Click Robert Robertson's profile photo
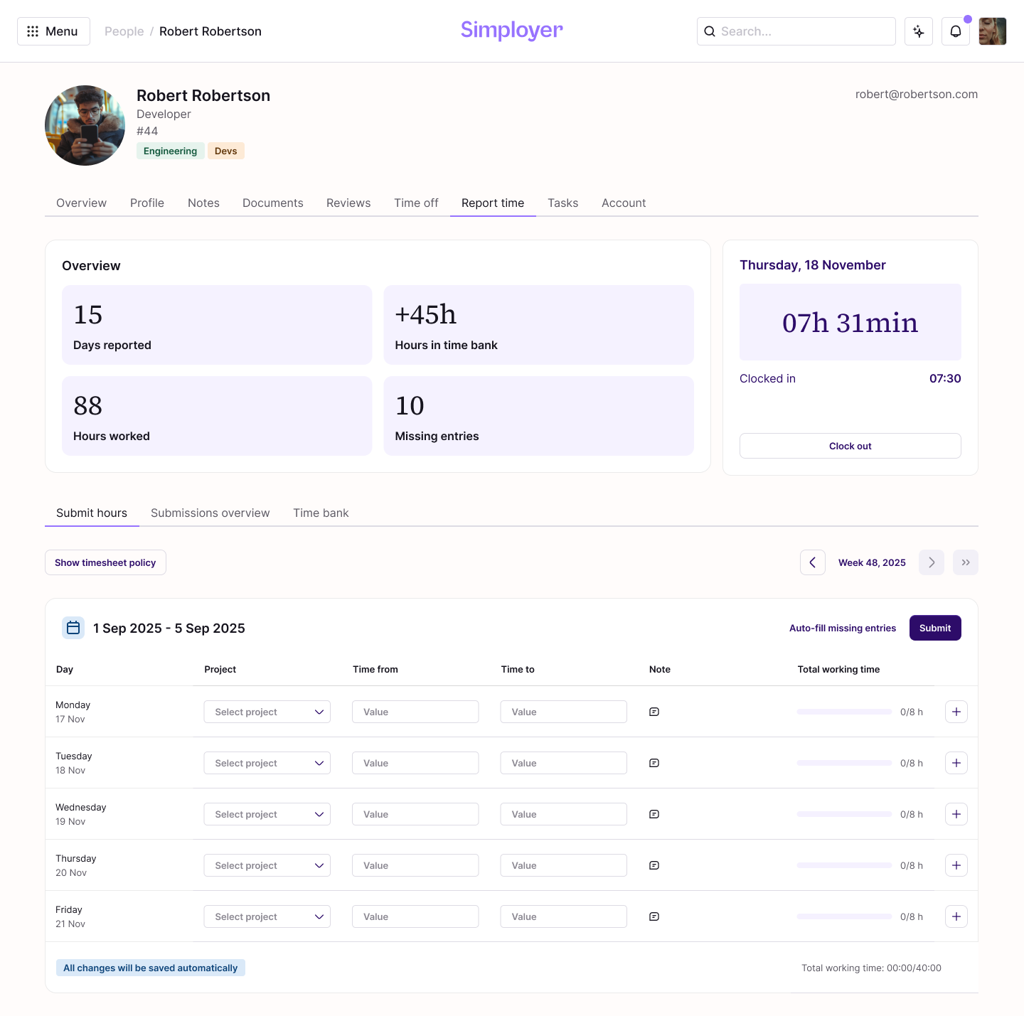The image size is (1024, 1016). pos(85,125)
